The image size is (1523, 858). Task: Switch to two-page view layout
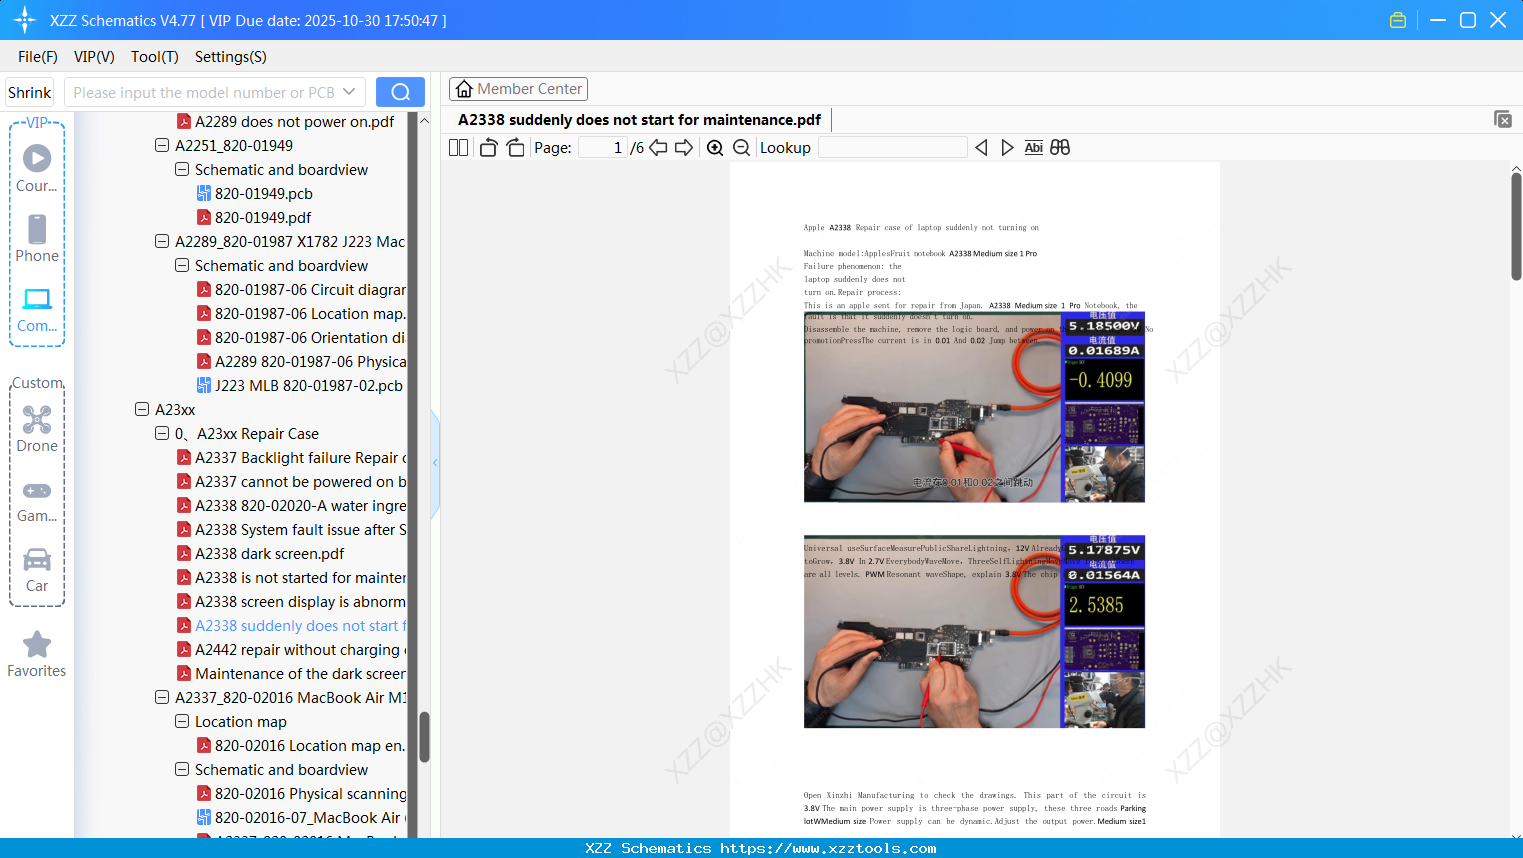click(x=458, y=148)
